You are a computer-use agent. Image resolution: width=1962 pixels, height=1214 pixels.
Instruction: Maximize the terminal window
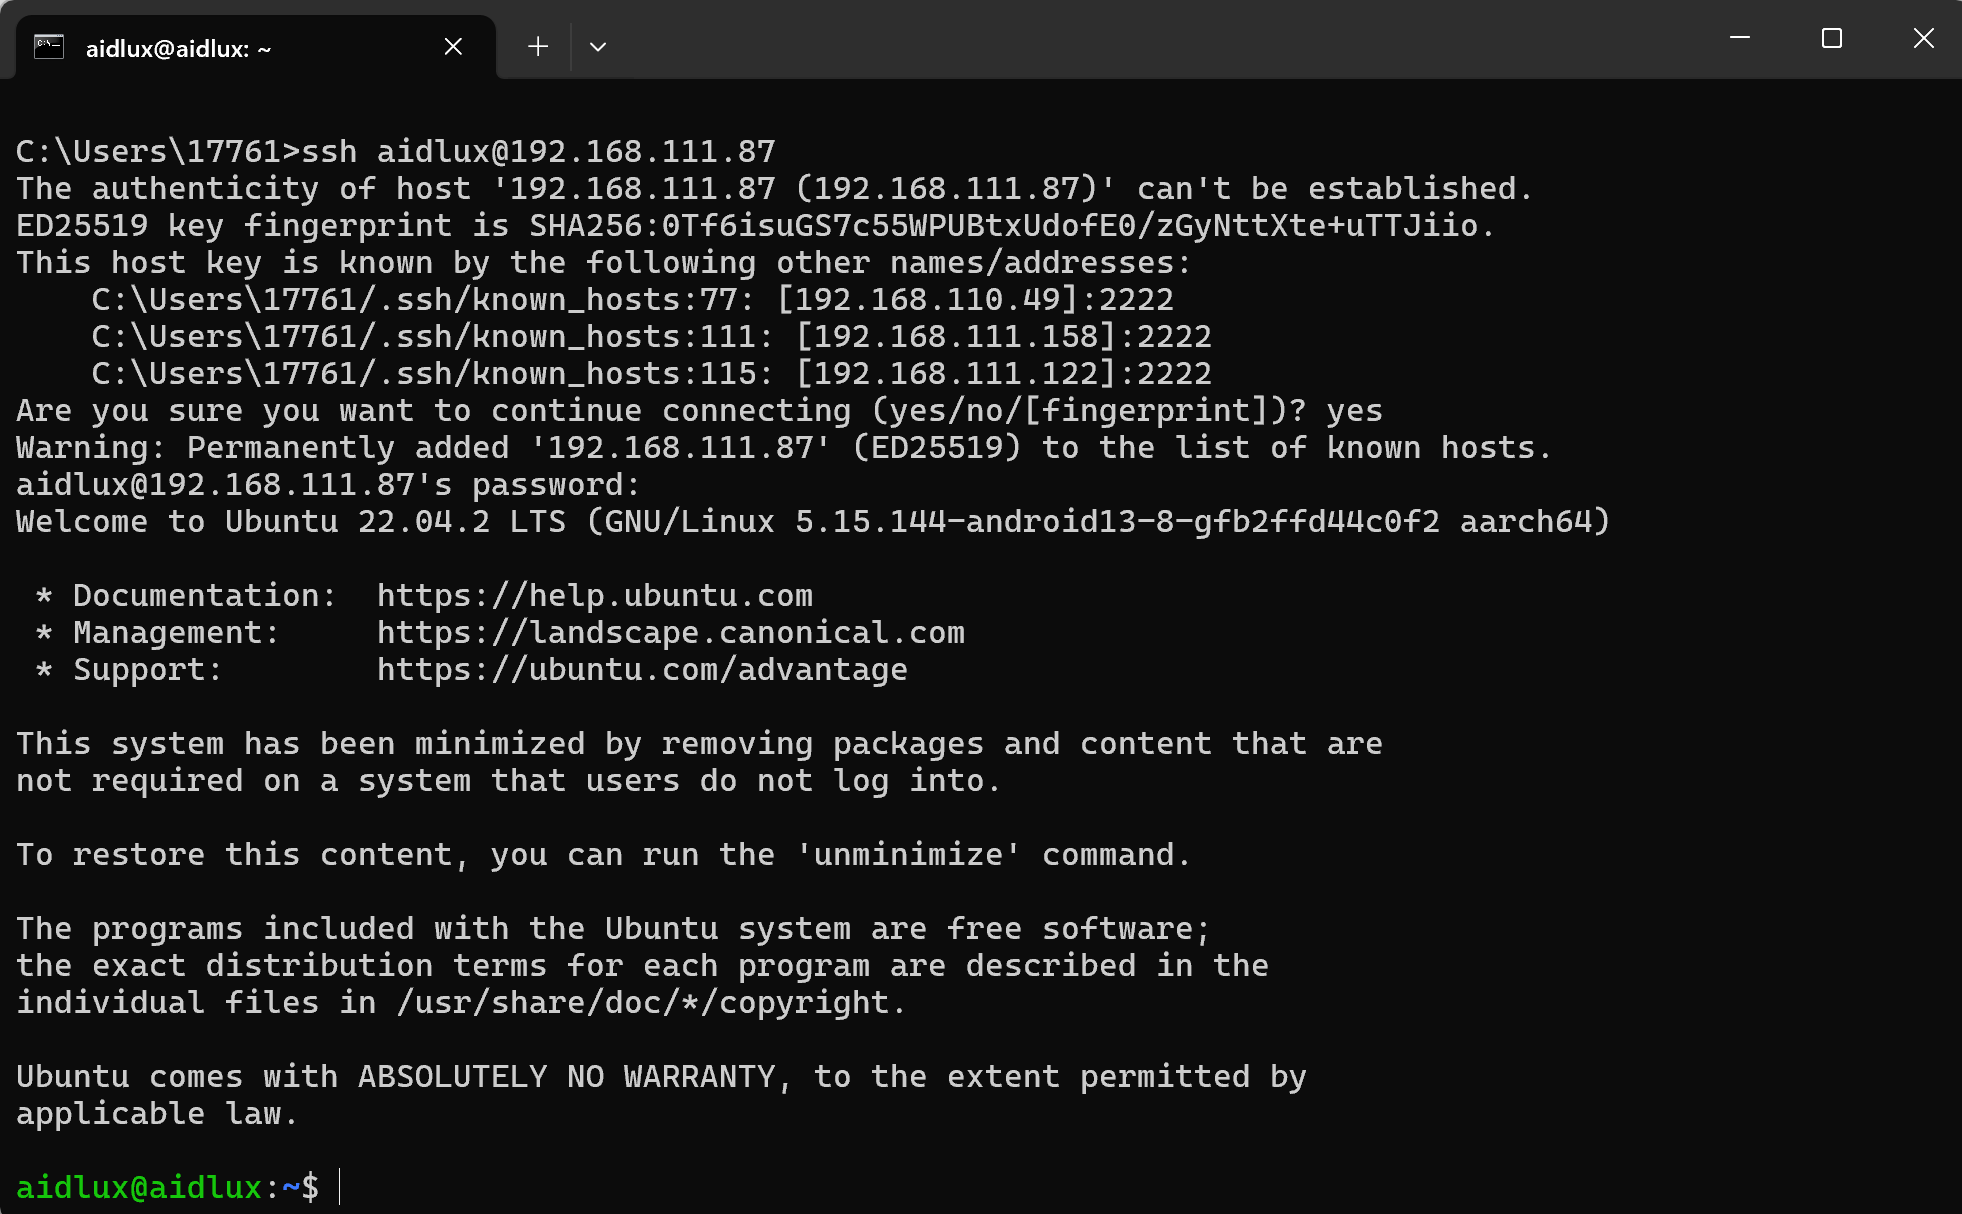pyautogui.click(x=1832, y=38)
